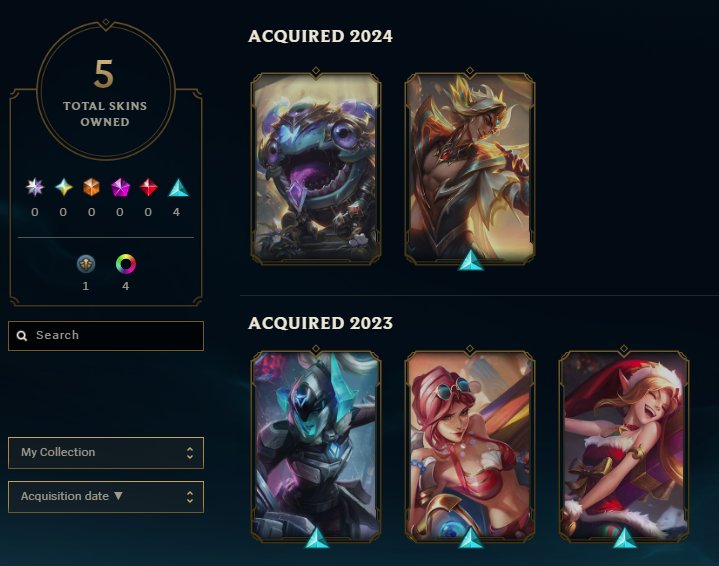The image size is (719, 566).
Task: Select the armored teal-visor champion skin card
Action: 316,446
